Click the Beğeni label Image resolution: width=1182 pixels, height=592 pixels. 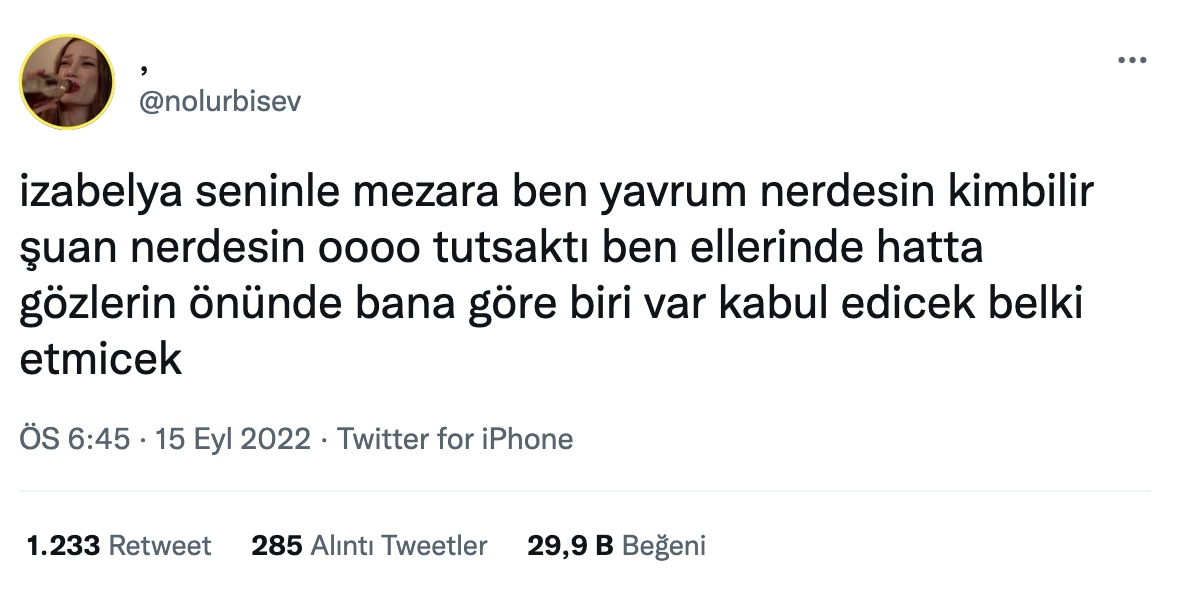pos(663,545)
